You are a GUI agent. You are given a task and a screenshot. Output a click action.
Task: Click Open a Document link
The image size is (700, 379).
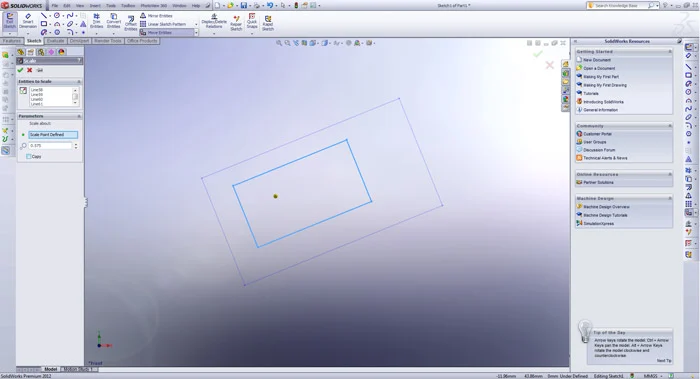(599, 68)
